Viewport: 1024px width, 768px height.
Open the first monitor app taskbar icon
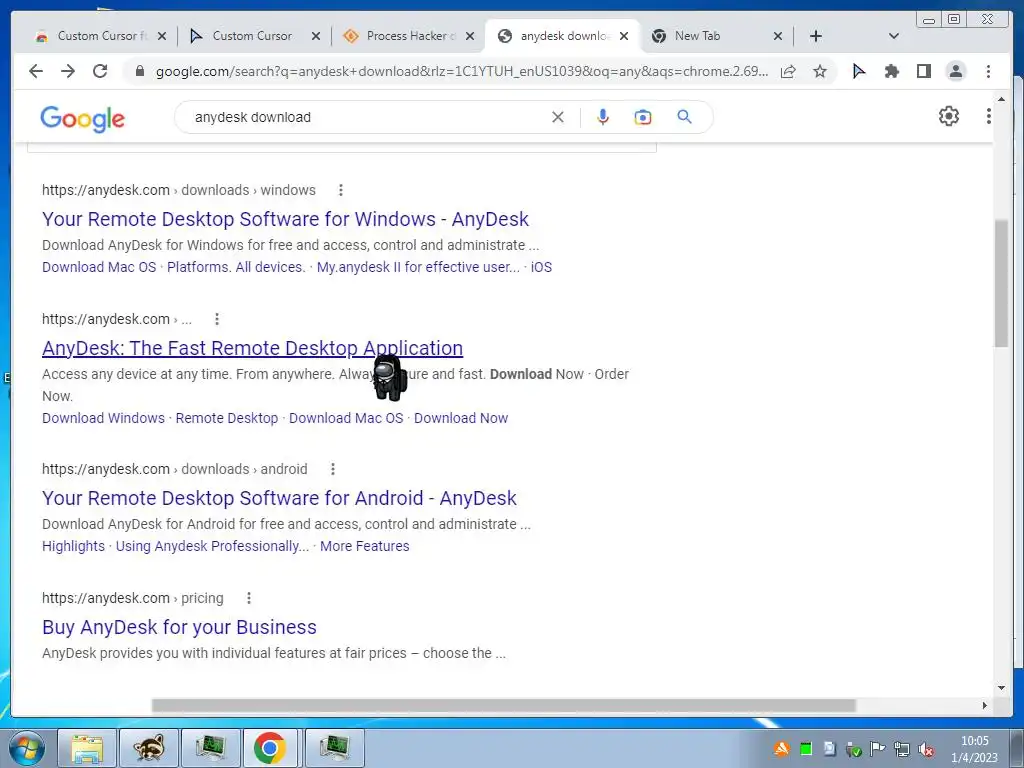coord(210,748)
